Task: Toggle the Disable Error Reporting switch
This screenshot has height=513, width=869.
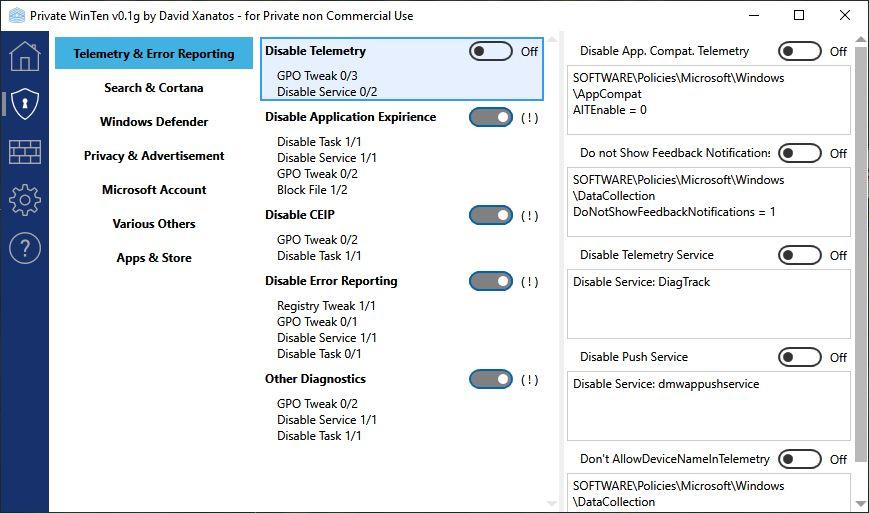Action: (490, 281)
